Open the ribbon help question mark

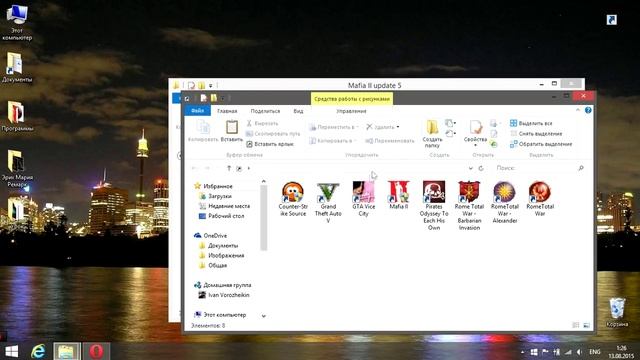coord(588,110)
